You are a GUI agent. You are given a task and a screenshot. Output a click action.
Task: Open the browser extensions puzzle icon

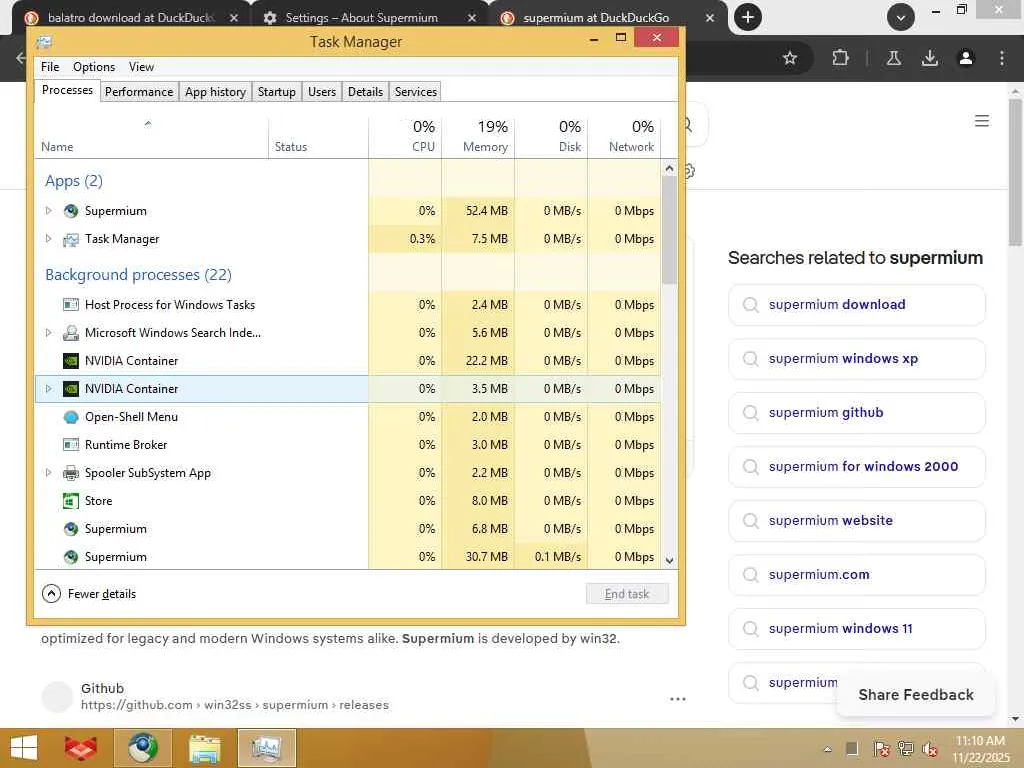coord(840,58)
